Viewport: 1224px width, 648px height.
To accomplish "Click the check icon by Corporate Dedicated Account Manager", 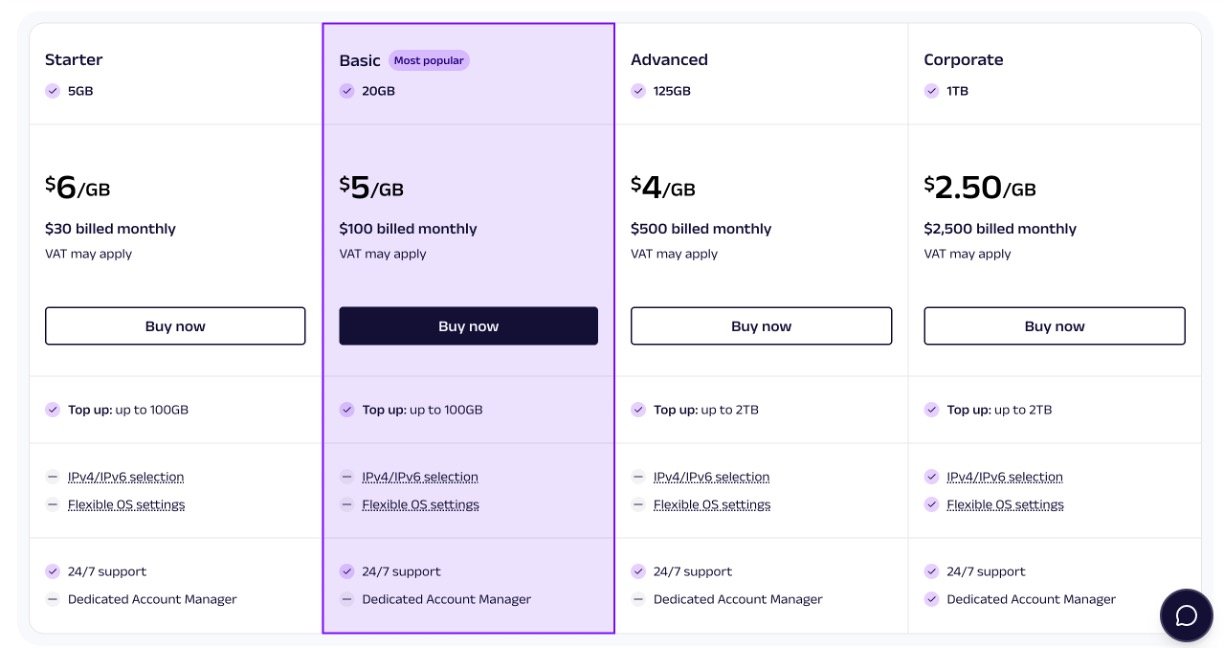I will pos(931,599).
